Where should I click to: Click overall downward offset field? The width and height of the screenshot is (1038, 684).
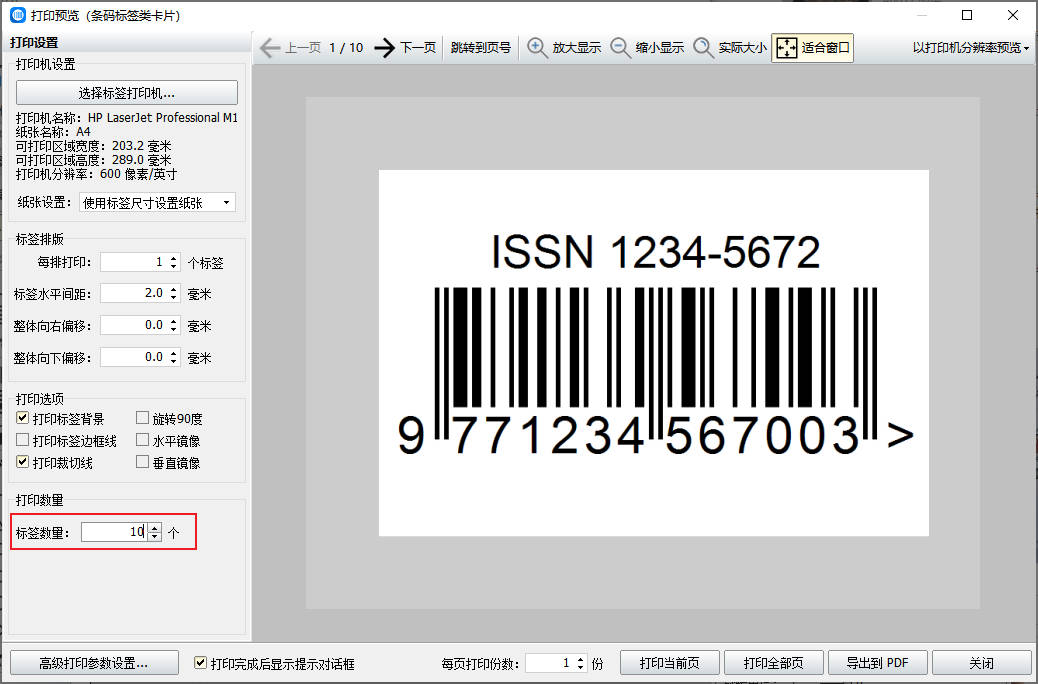pyautogui.click(x=134, y=357)
